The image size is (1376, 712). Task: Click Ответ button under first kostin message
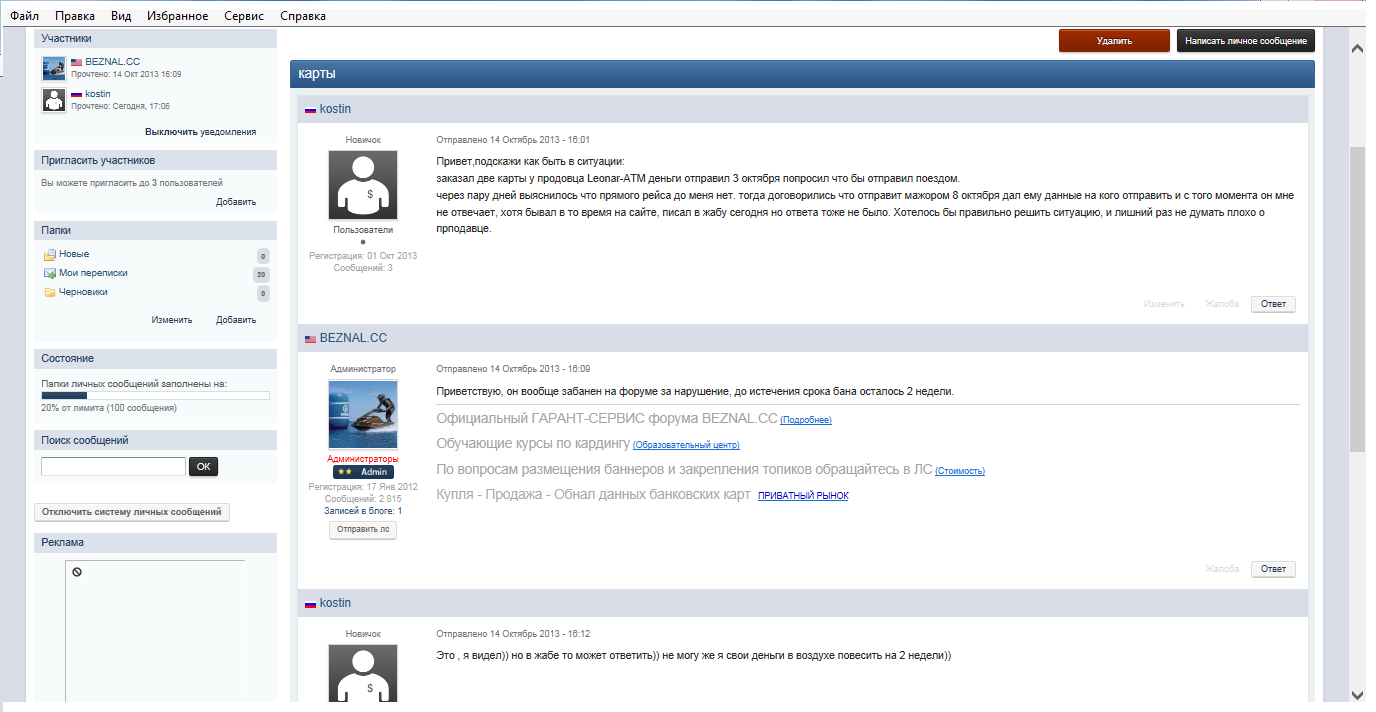click(x=1272, y=304)
